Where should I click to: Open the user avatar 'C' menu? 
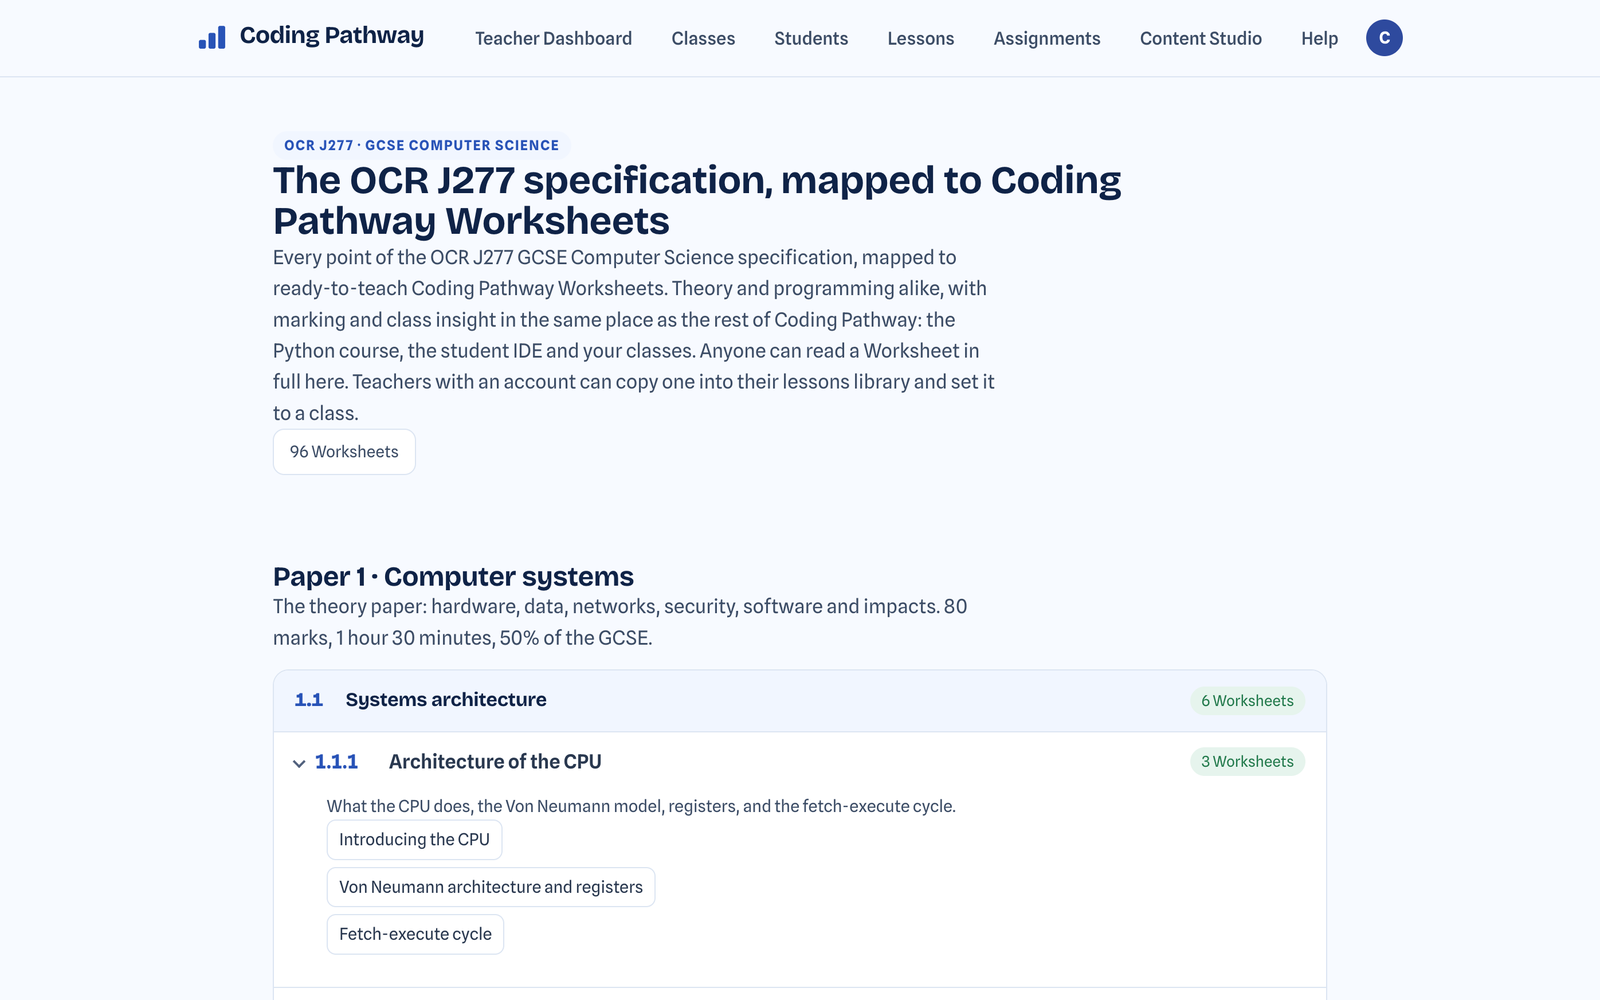tap(1384, 38)
